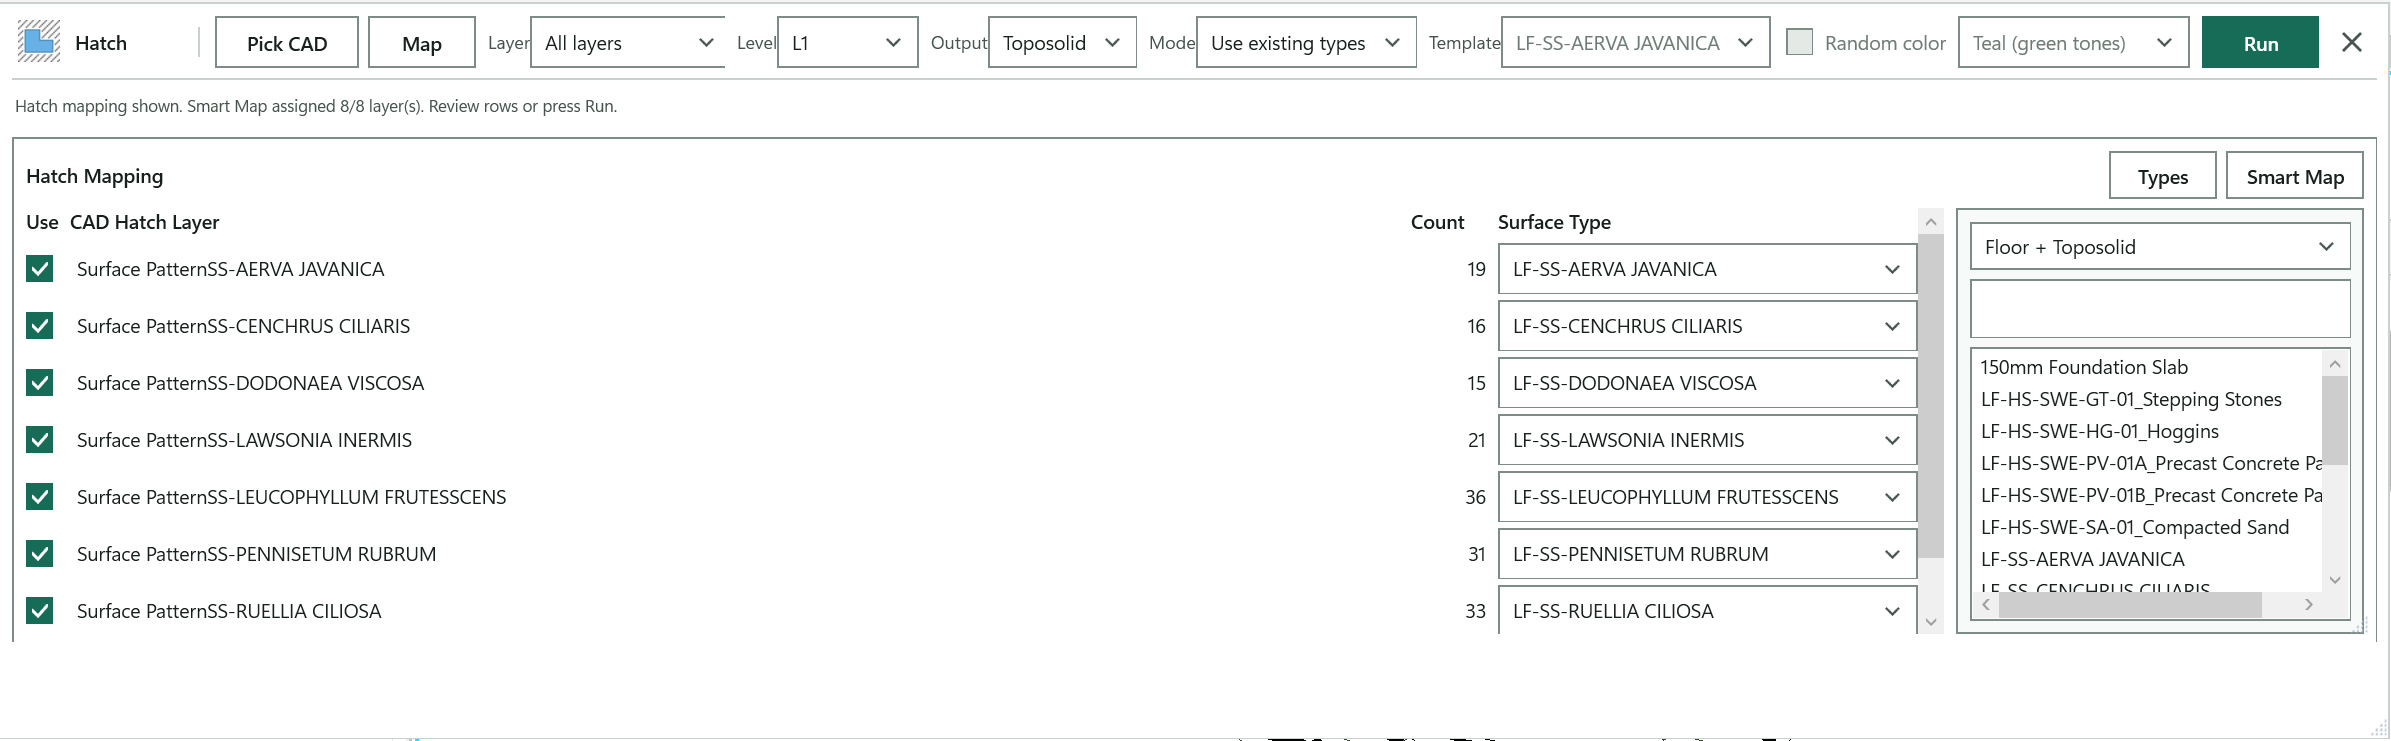Disable the LEUCOPHYLLUM FRUTESSCENS layer checkbox
This screenshot has height=741, width=2391.
pyautogui.click(x=40, y=497)
